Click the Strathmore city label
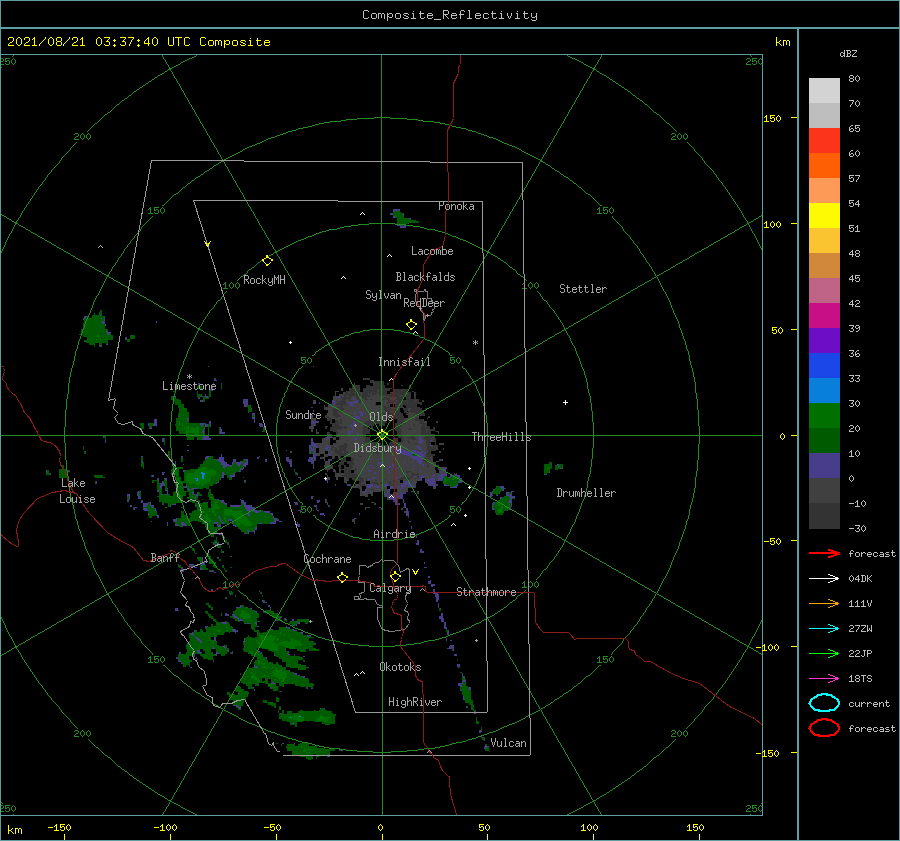This screenshot has width=900, height=841. click(486, 592)
